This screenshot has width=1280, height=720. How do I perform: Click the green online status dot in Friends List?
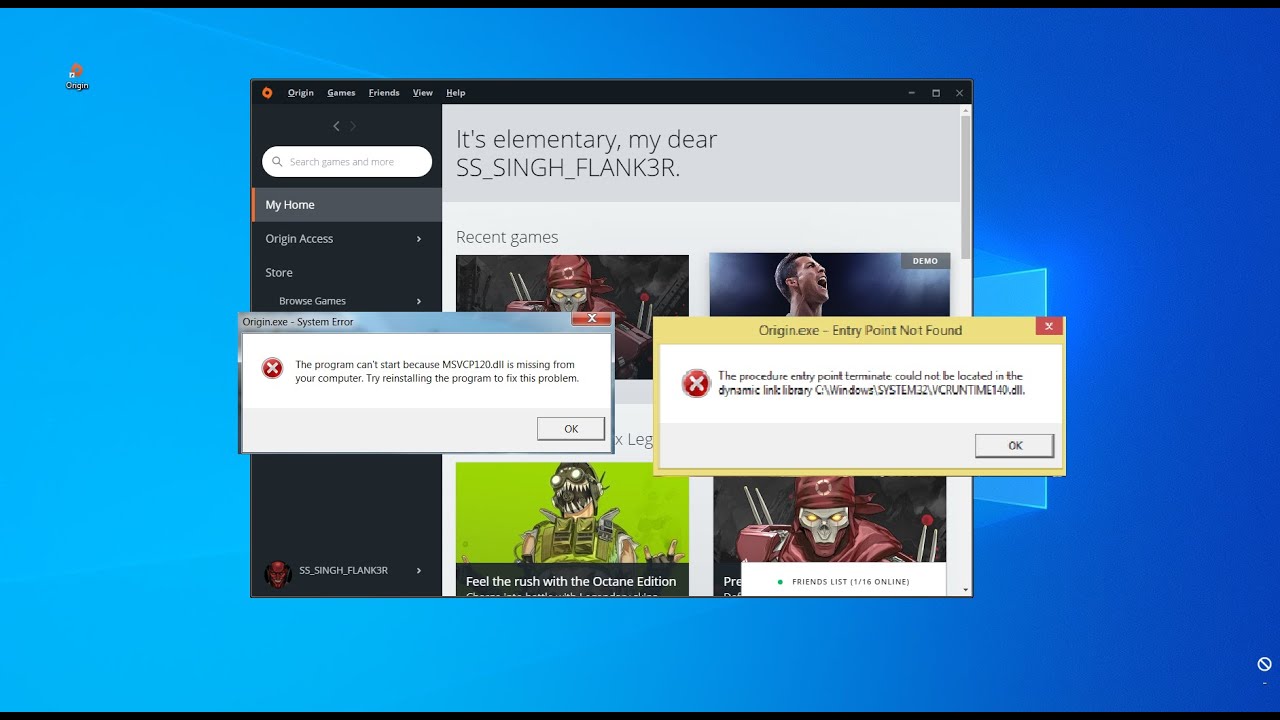780,581
